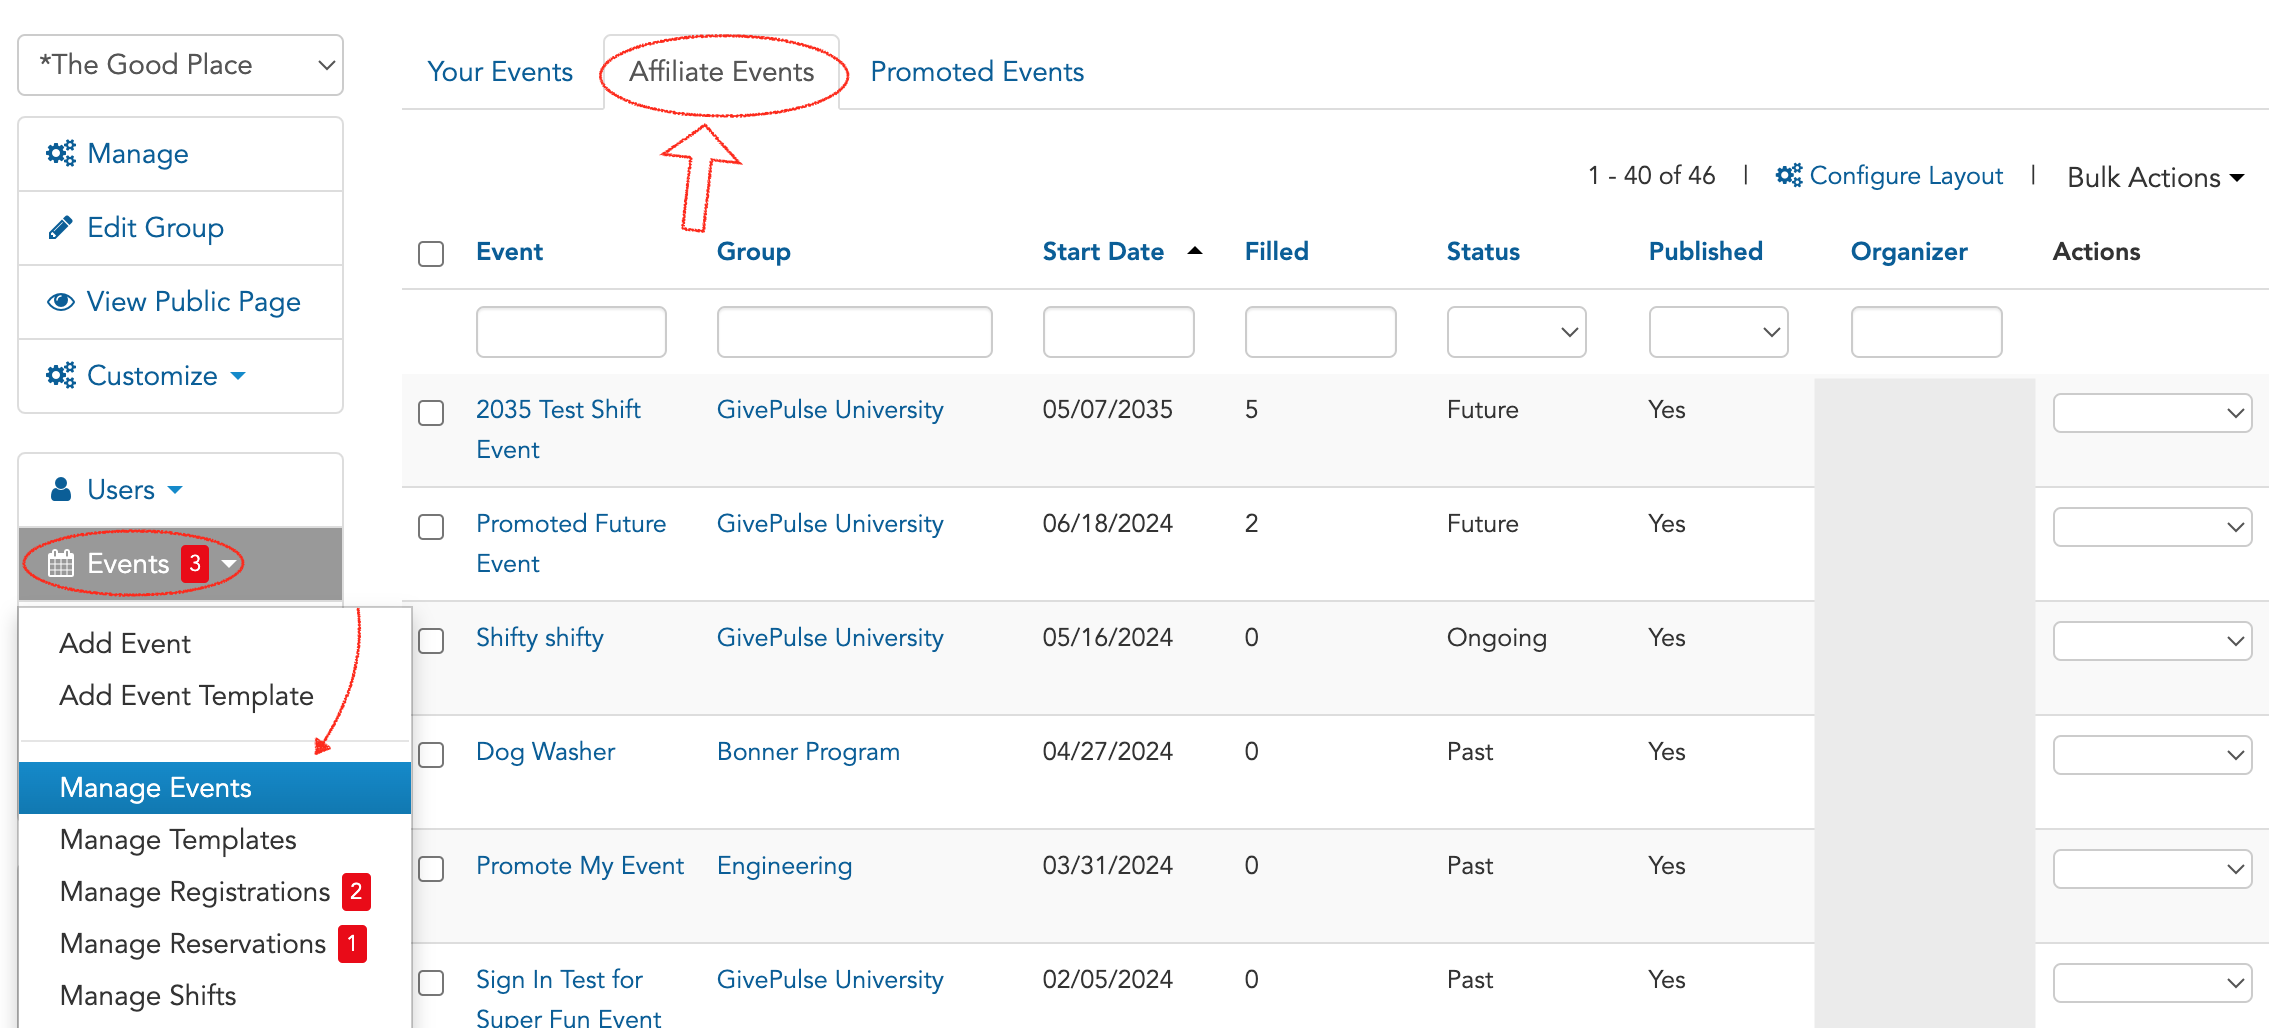The width and height of the screenshot is (2296, 1028).
Task: Open the Status filter dropdown
Action: click(x=1516, y=332)
